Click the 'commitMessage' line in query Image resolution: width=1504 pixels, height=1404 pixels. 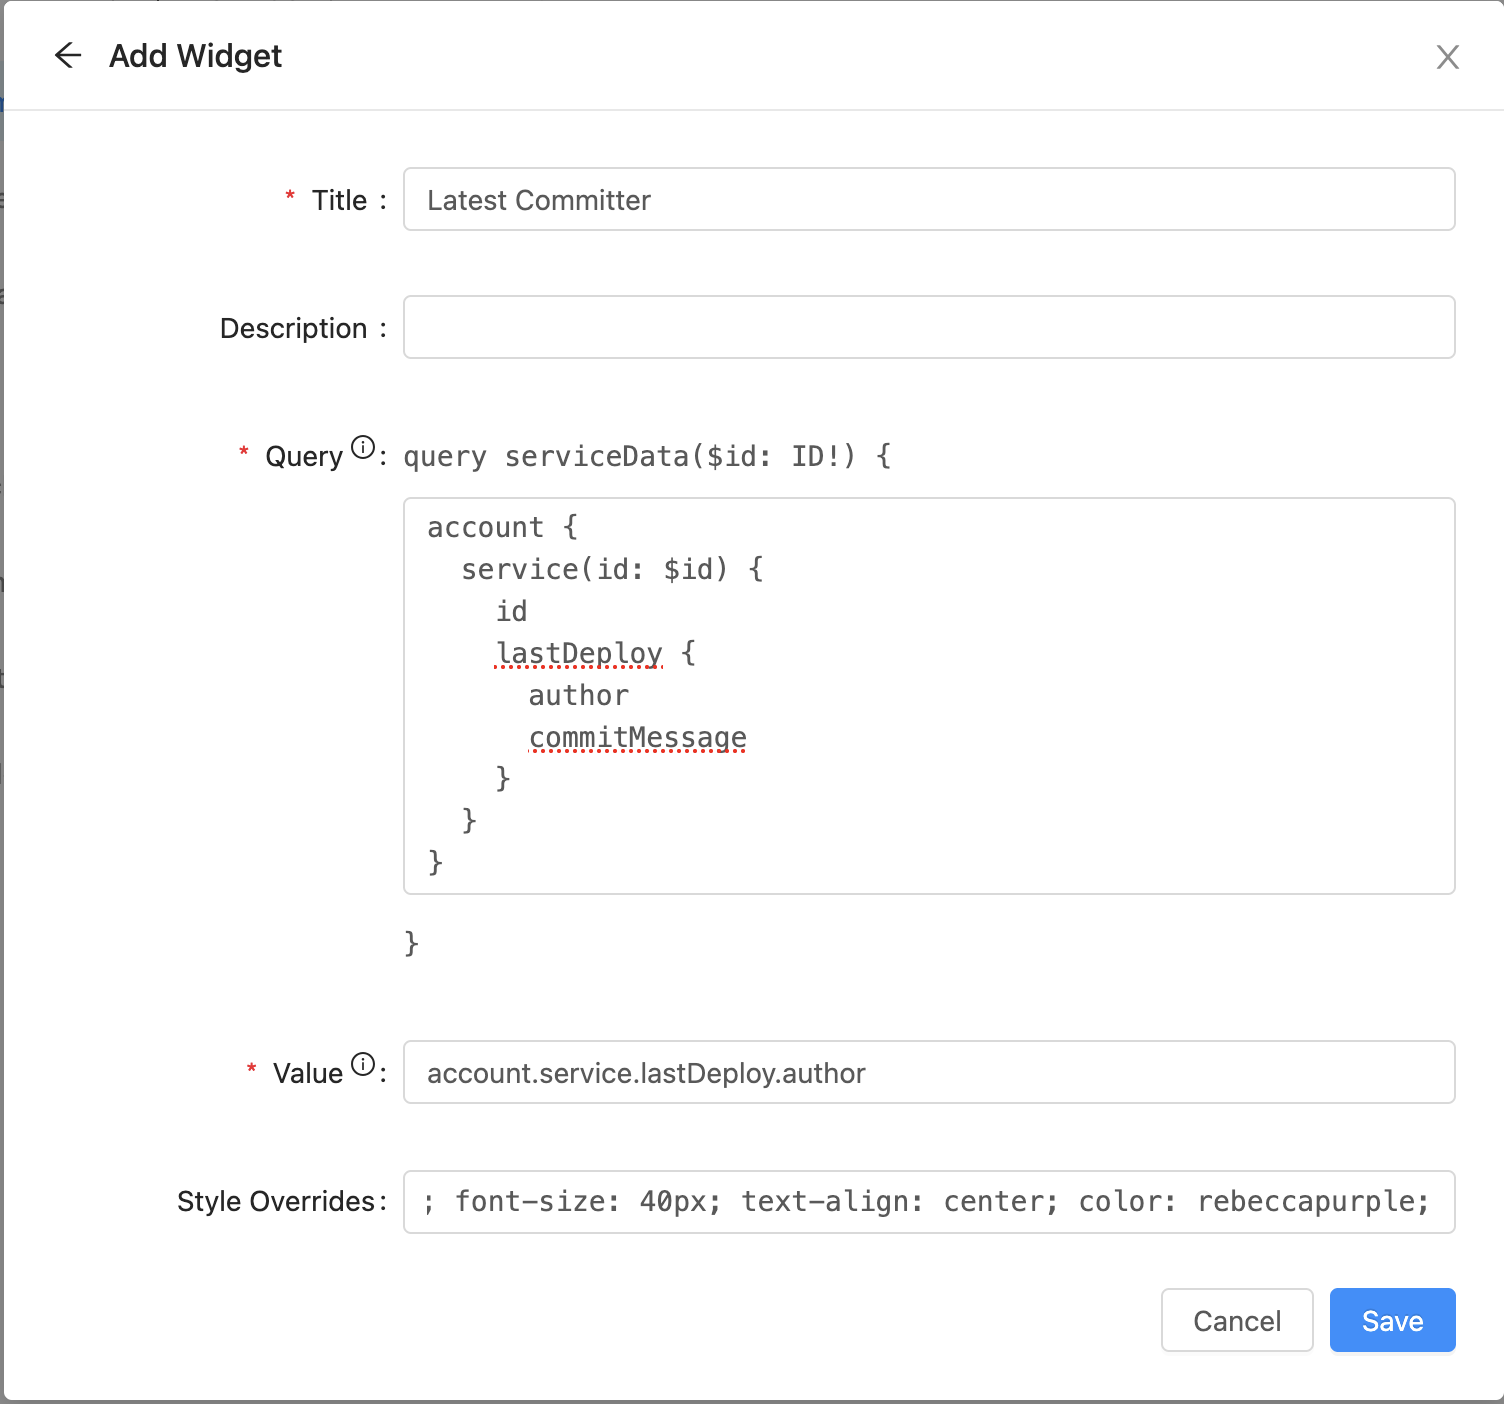pyautogui.click(x=637, y=737)
